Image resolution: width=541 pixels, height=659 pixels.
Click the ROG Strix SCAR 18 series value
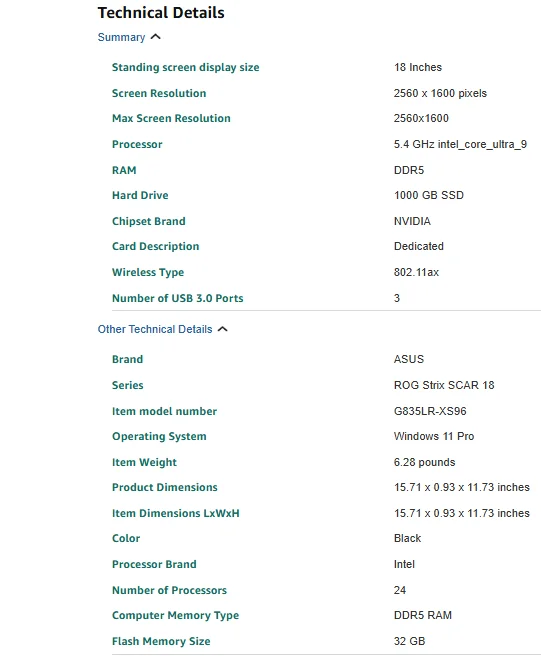[x=444, y=385]
